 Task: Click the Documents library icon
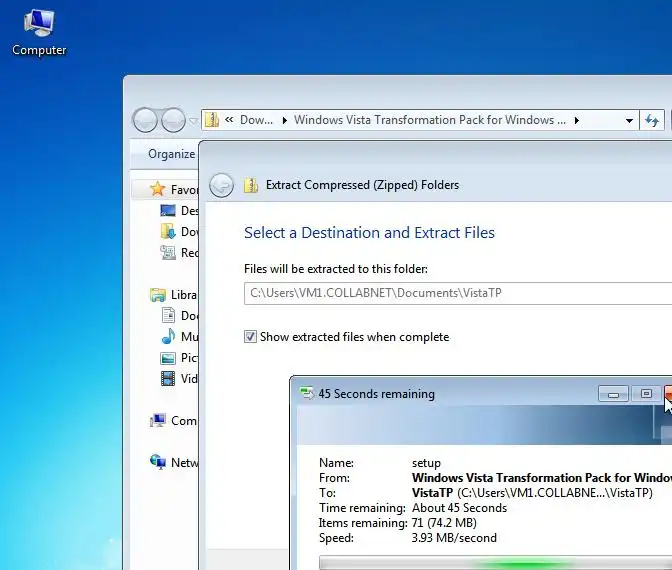[x=168, y=316]
